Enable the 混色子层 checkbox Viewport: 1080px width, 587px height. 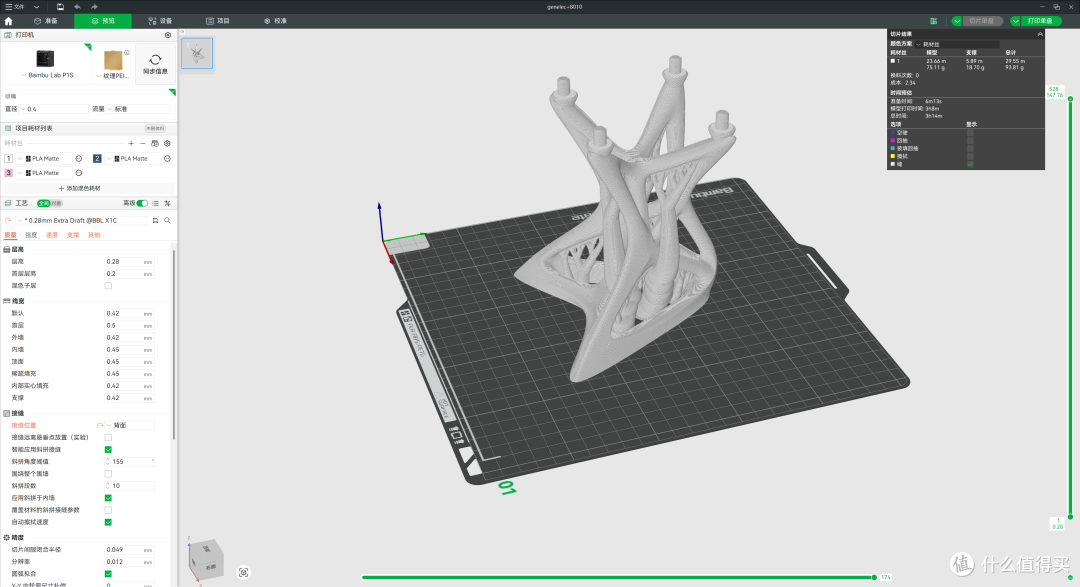click(108, 285)
